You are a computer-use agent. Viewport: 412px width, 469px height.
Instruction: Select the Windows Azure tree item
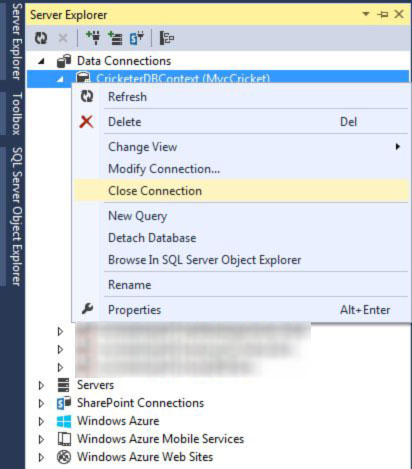point(118,421)
